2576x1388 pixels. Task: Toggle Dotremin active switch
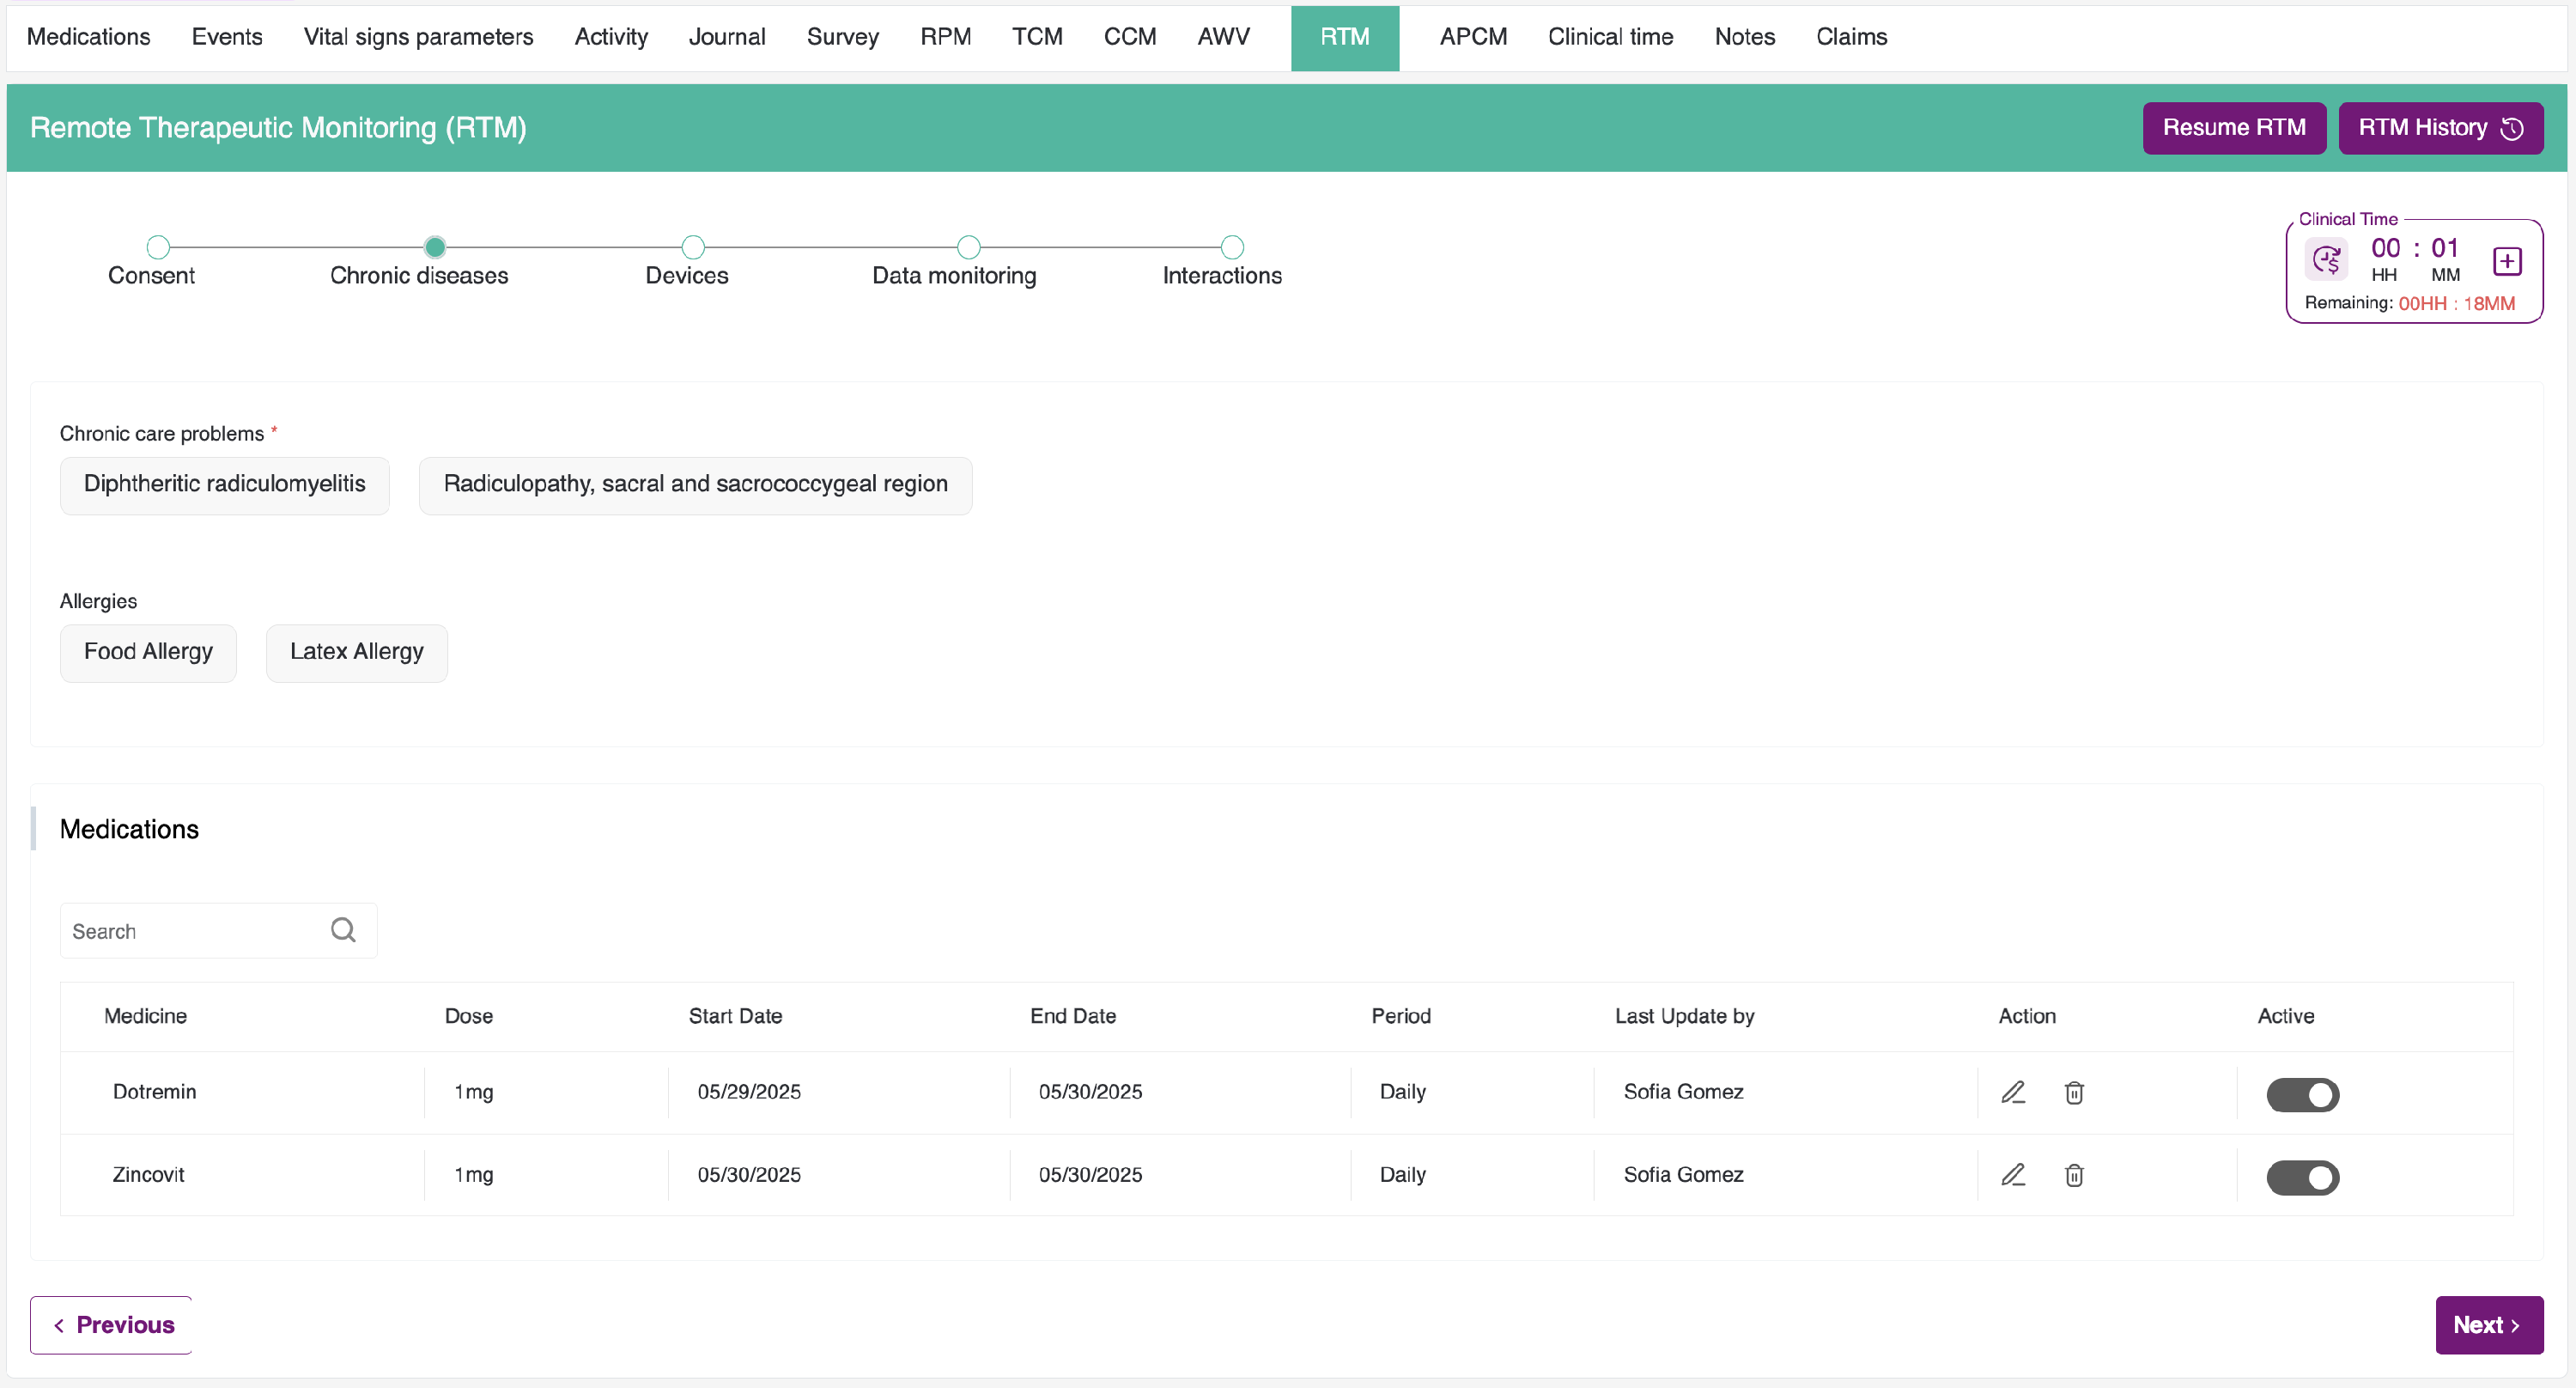pos(2302,1095)
